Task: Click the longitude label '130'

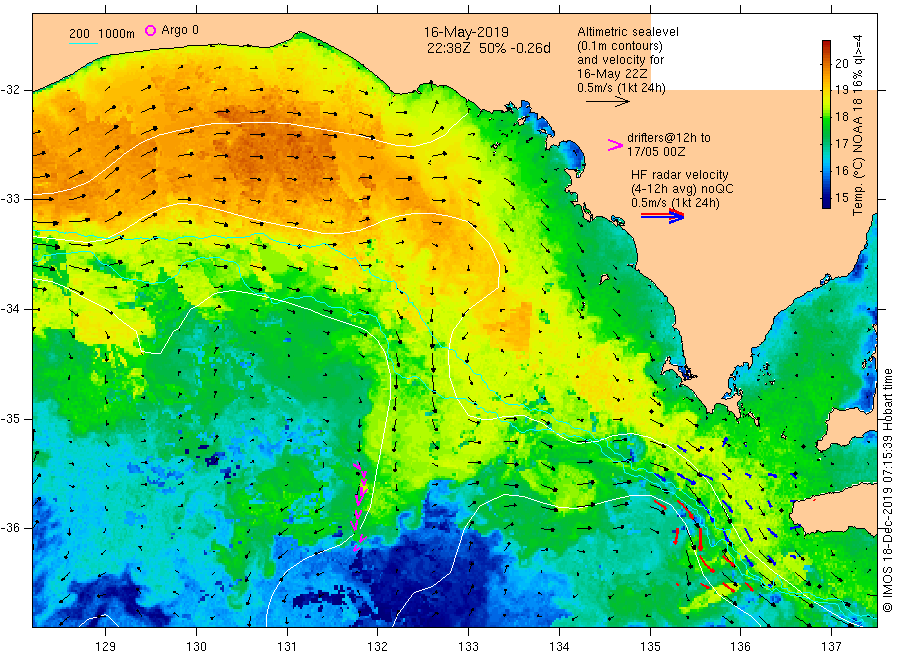Action: [x=196, y=647]
